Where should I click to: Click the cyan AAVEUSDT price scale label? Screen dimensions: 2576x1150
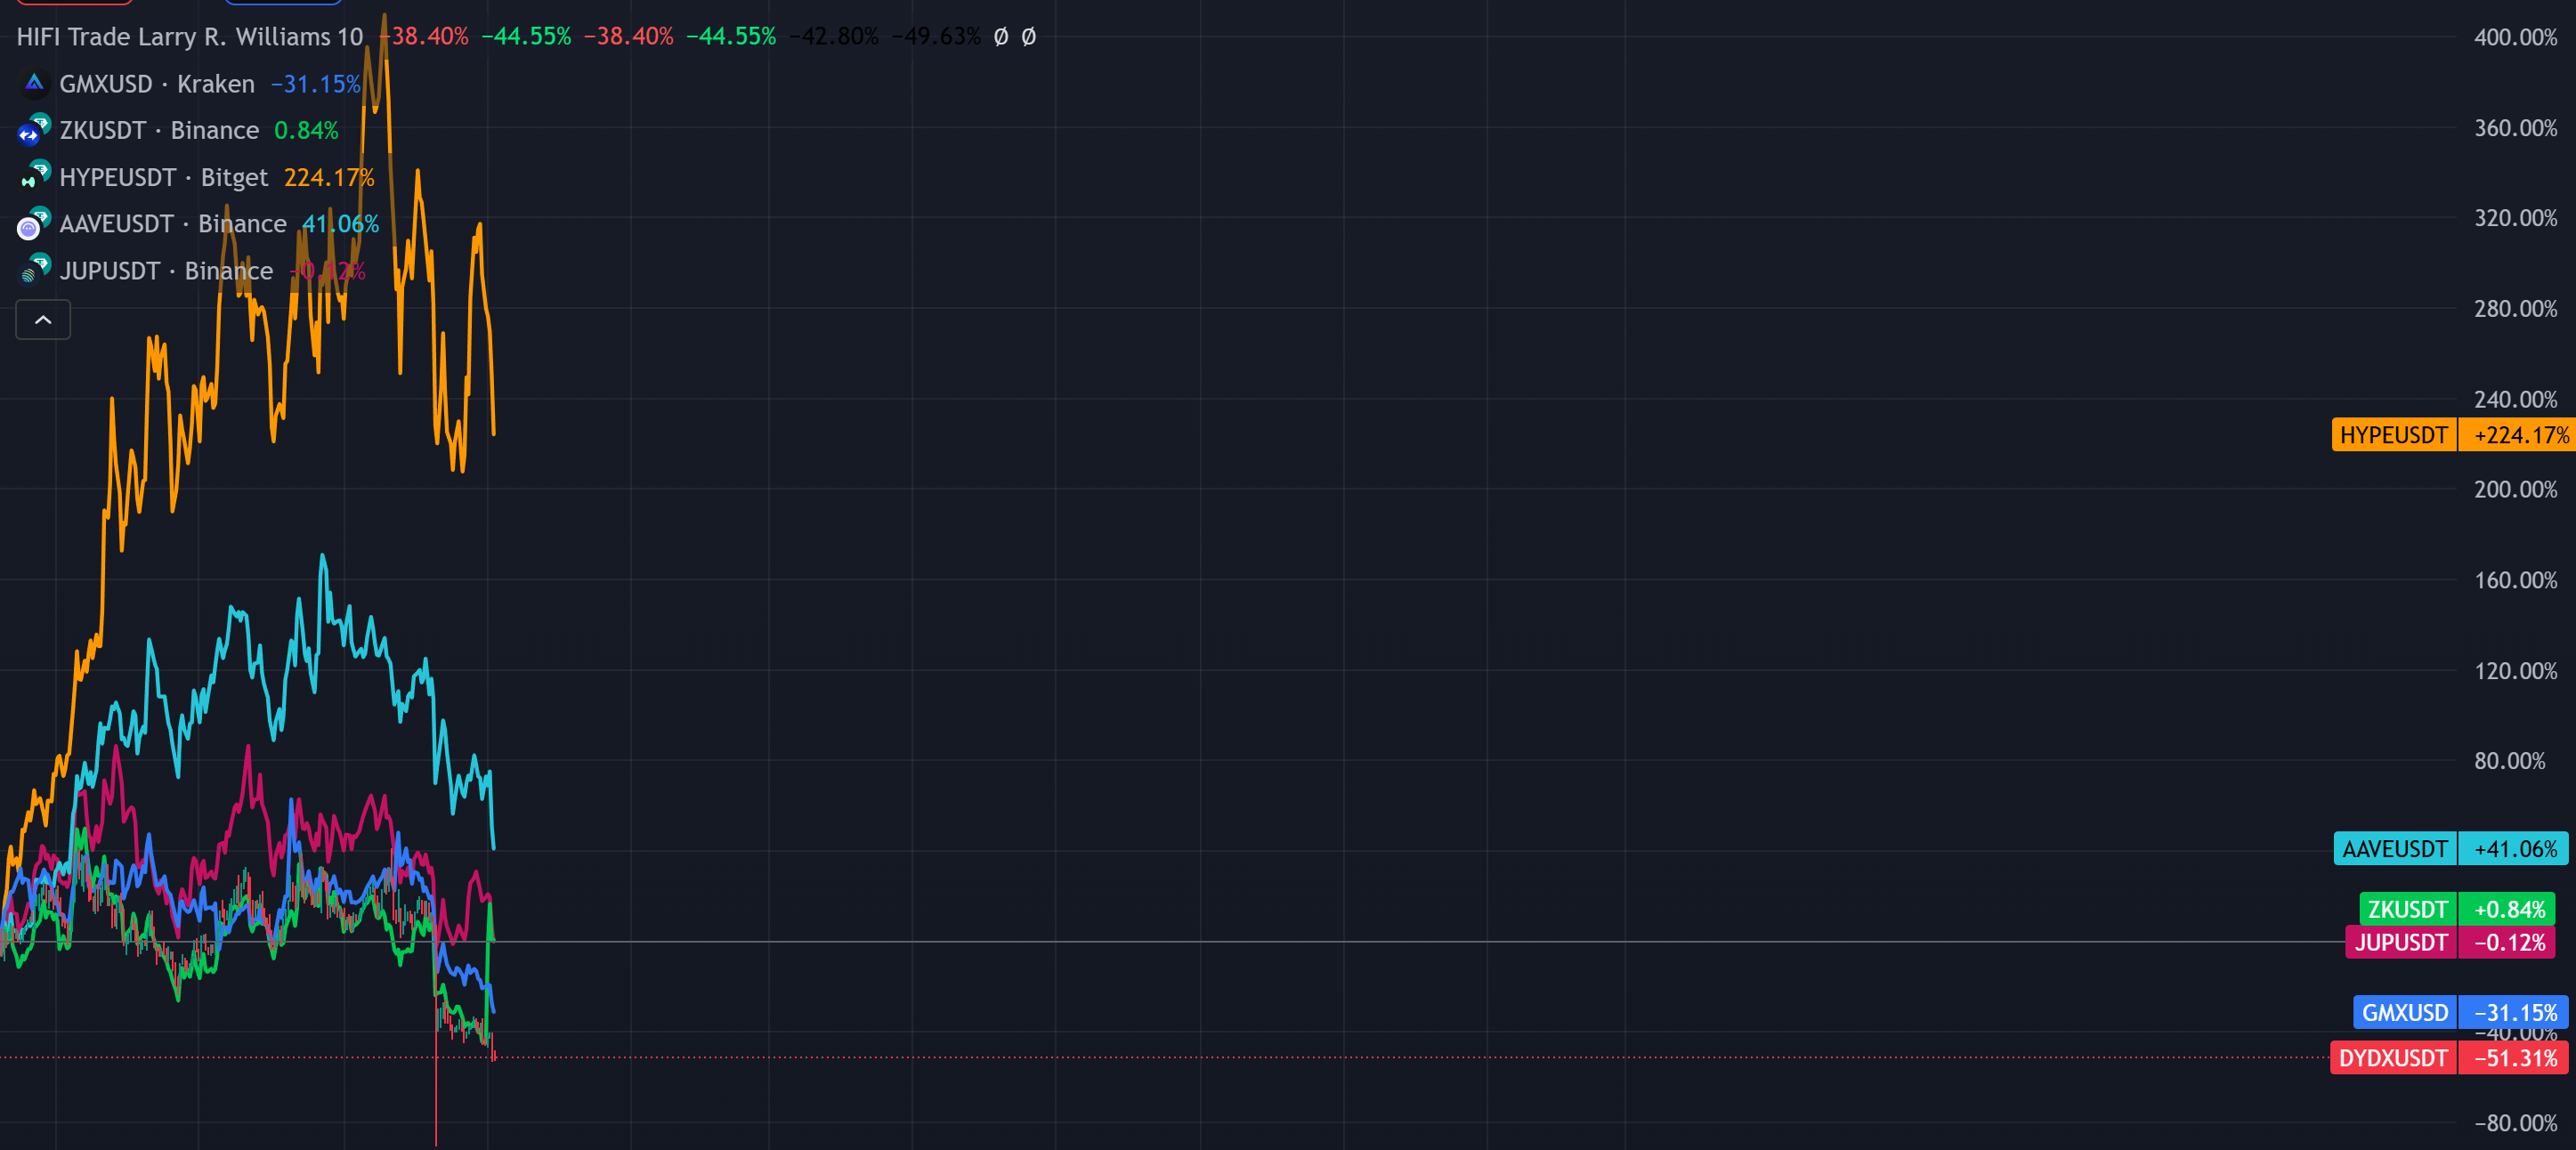click(2394, 849)
